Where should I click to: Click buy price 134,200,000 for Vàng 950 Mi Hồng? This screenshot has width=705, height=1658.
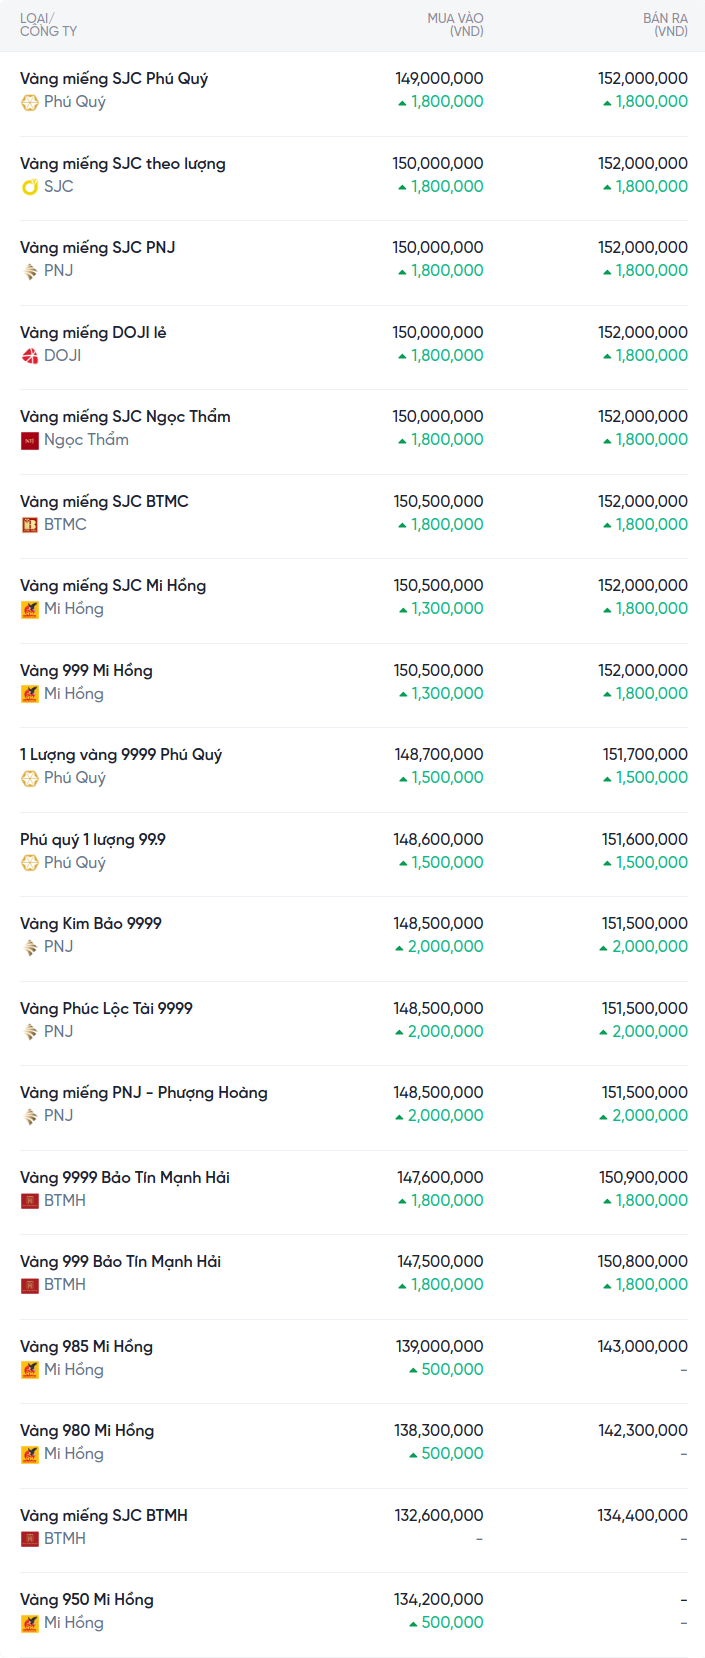[438, 1599]
